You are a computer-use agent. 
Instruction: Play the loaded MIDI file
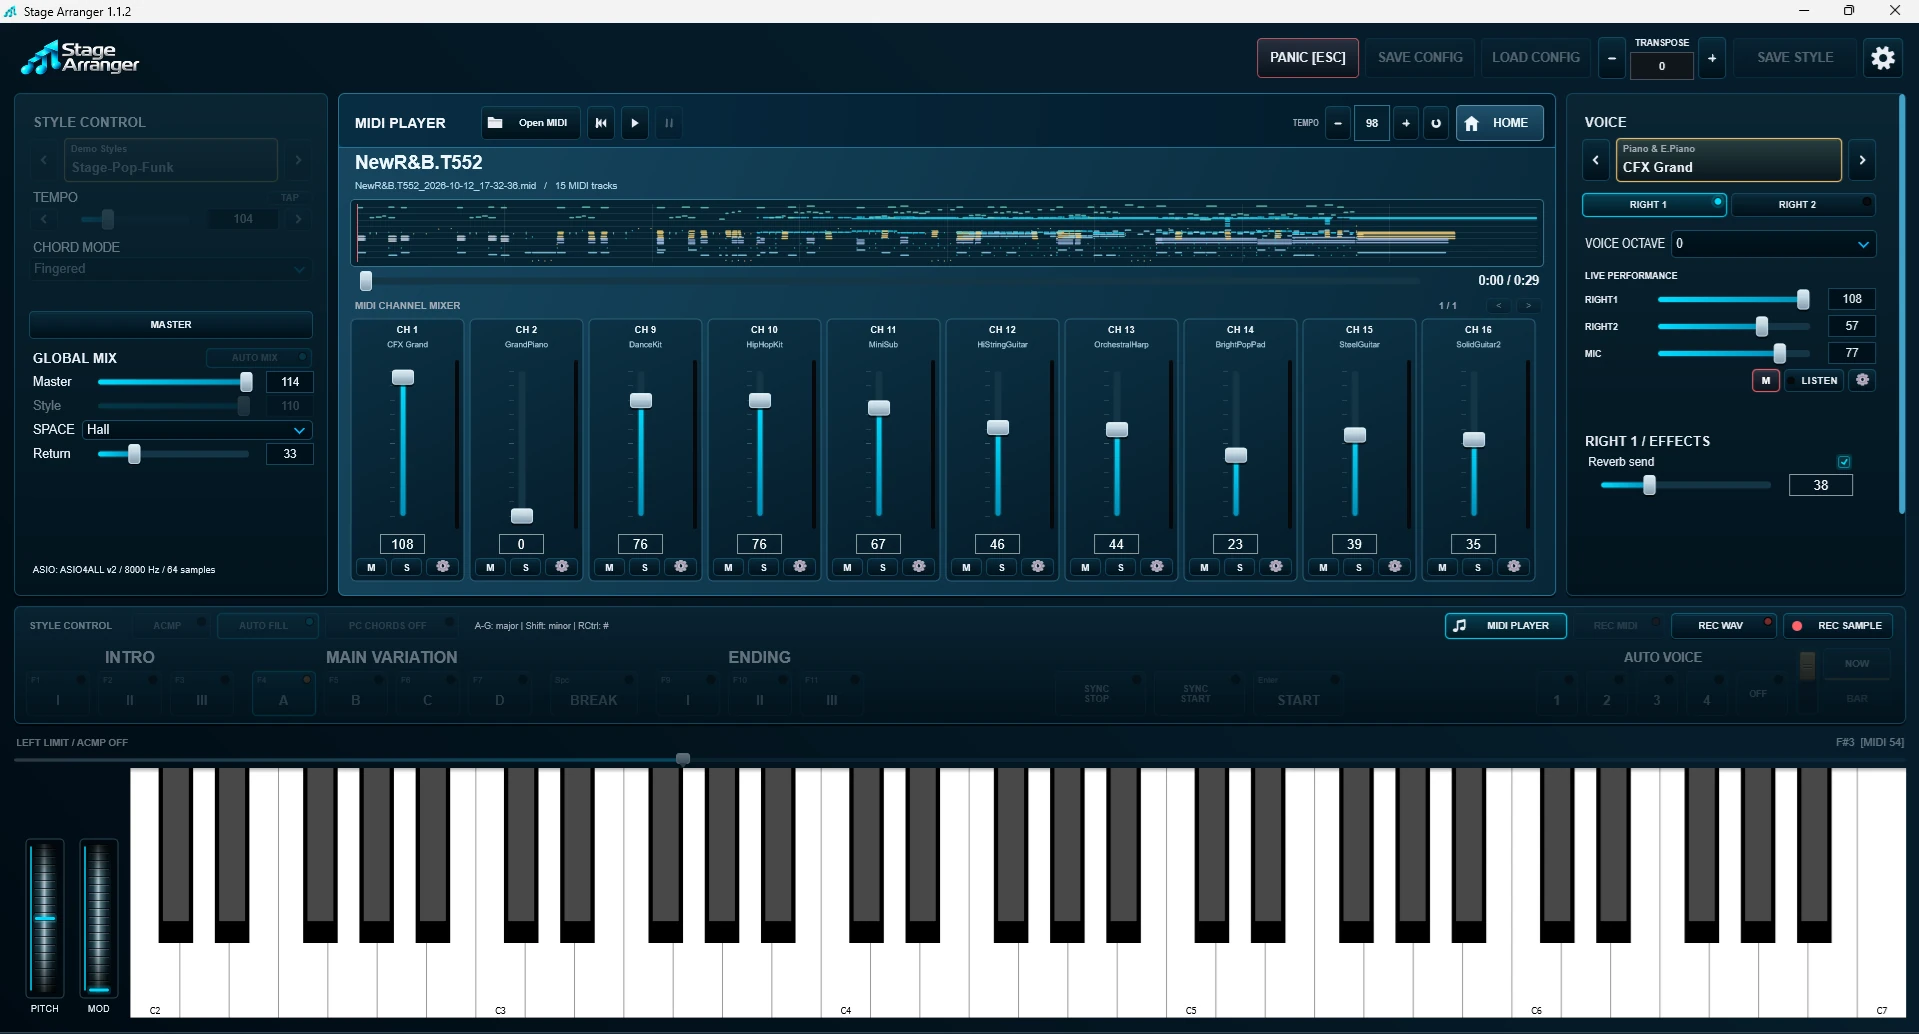(635, 123)
